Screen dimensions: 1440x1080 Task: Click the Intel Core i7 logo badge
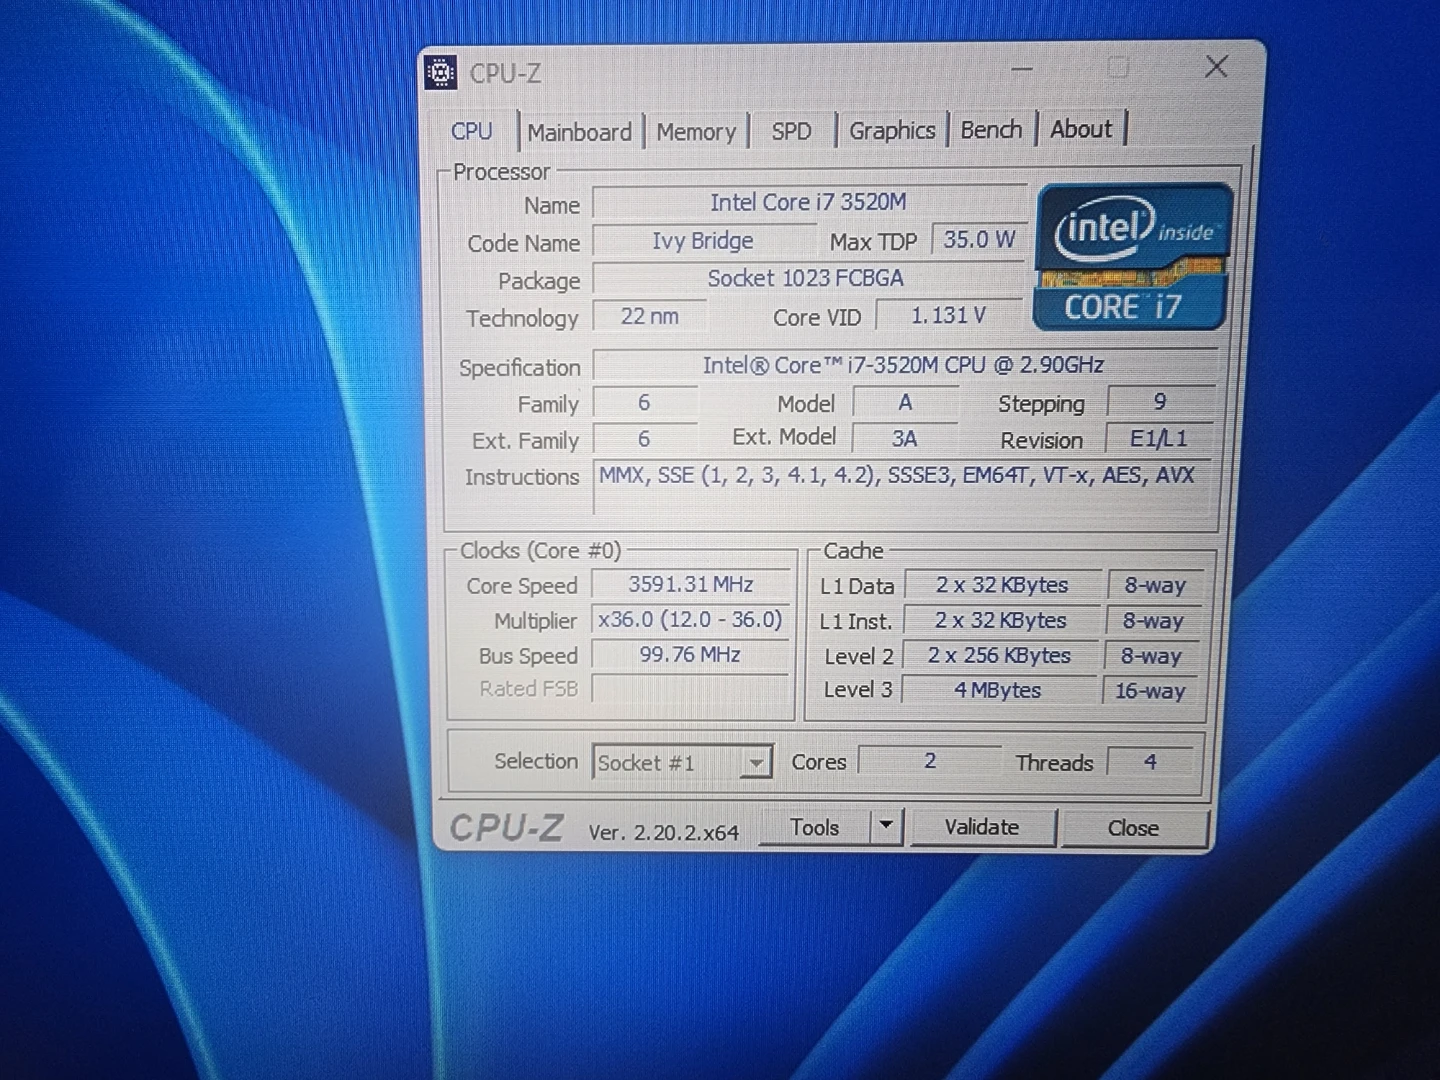click(1131, 257)
